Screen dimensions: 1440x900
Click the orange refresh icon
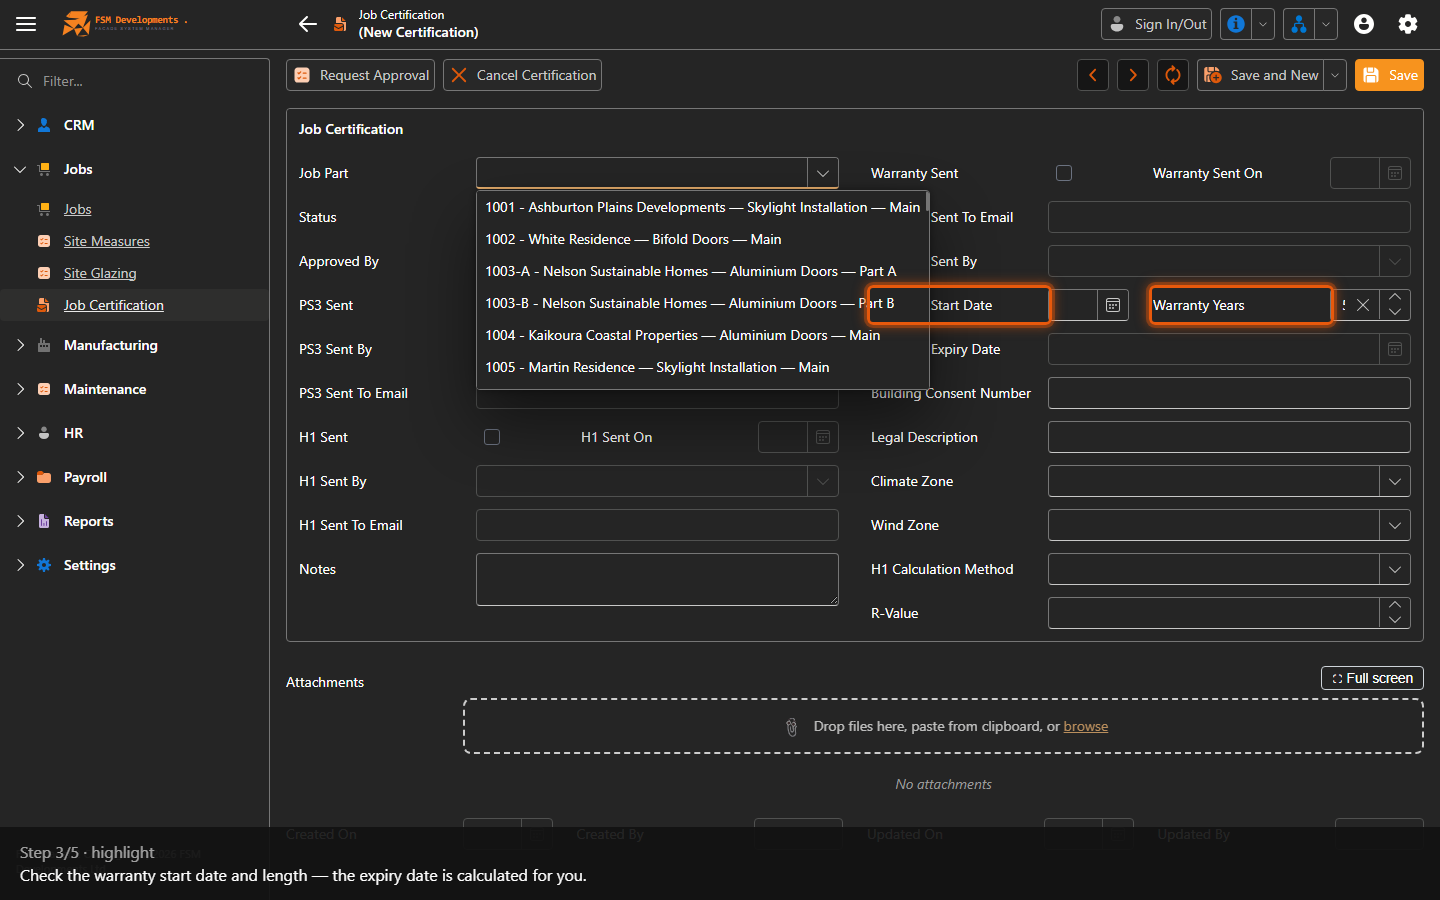1173,75
